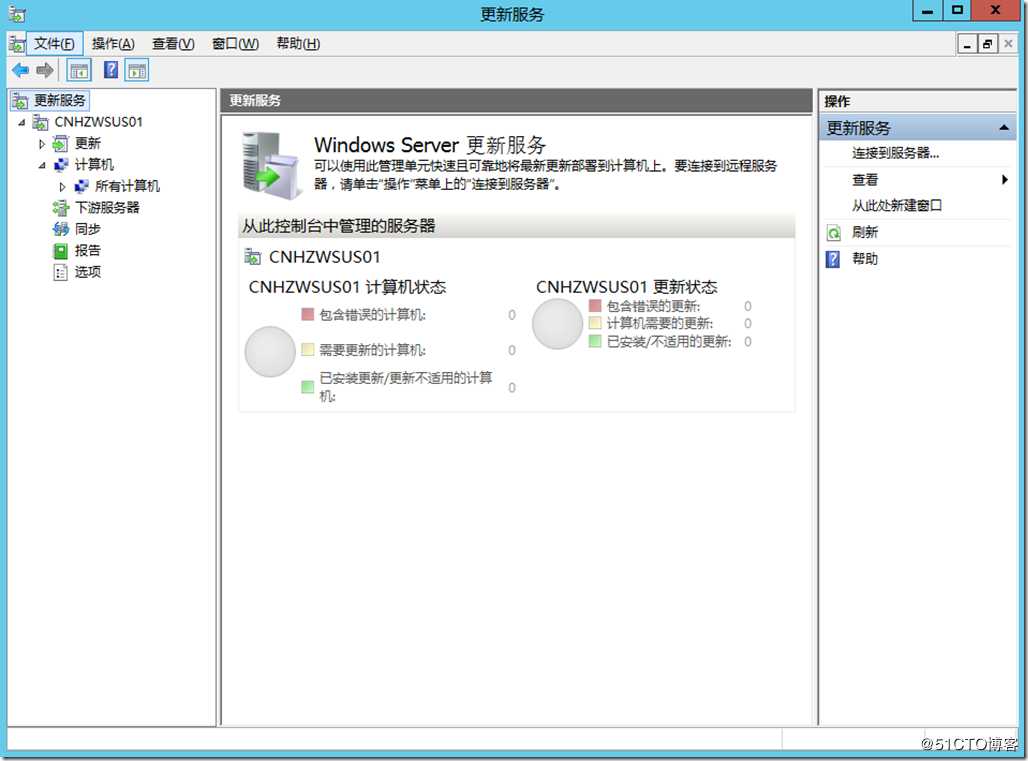Restore the inner MDI child window
Image resolution: width=1028 pixels, height=761 pixels.
(x=987, y=45)
